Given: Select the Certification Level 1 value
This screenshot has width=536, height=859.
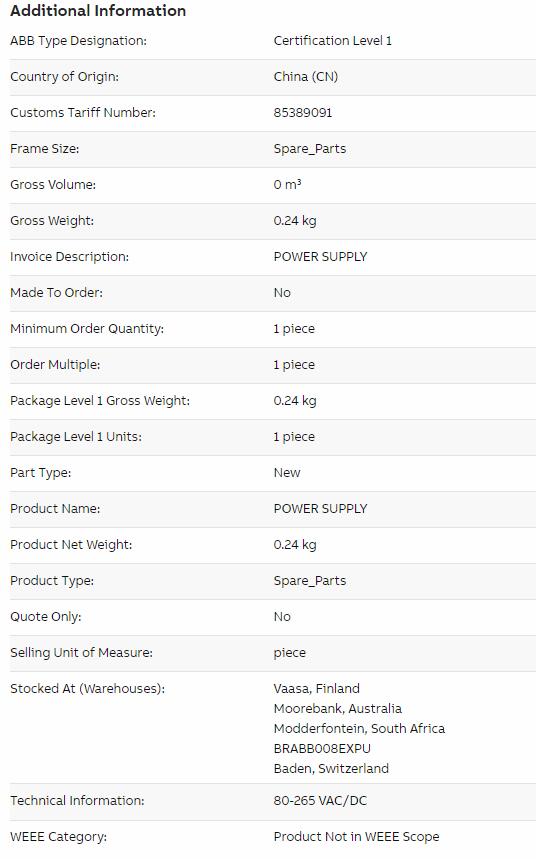Looking at the screenshot, I should [x=333, y=41].
